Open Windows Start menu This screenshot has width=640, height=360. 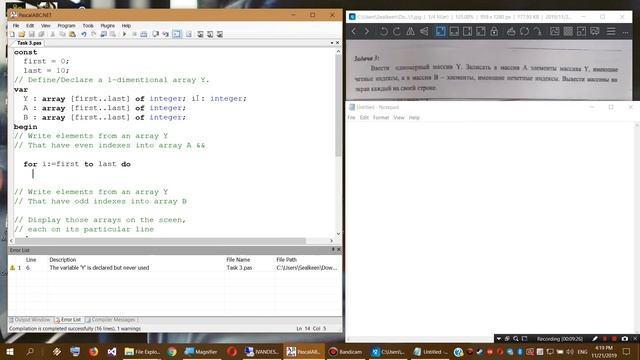pos(9,351)
